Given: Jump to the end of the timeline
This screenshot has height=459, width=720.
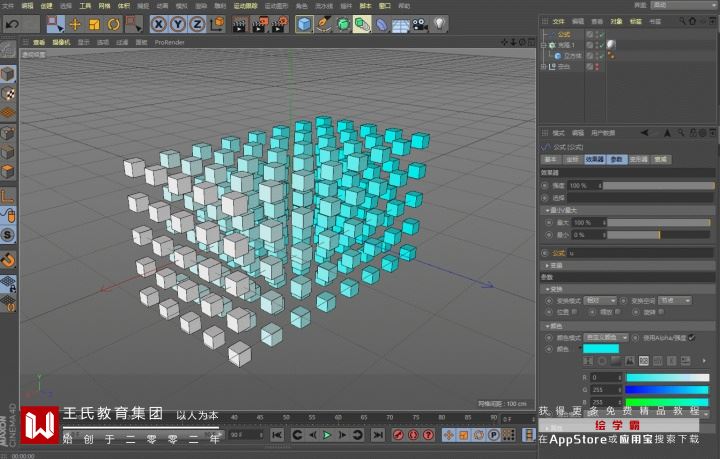Looking at the screenshot, I should point(377,434).
